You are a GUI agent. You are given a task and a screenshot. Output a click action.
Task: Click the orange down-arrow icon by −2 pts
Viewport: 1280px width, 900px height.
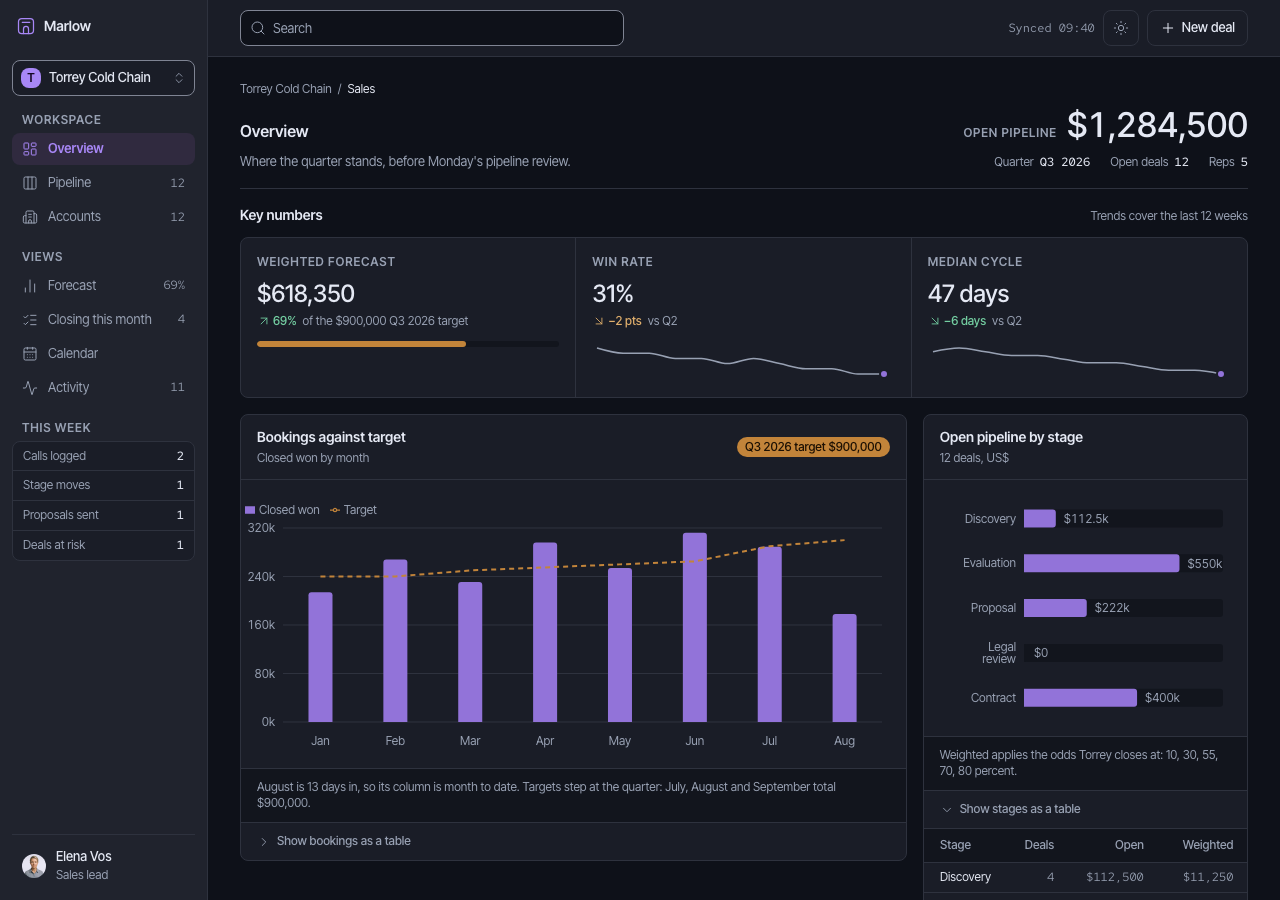[x=599, y=322]
